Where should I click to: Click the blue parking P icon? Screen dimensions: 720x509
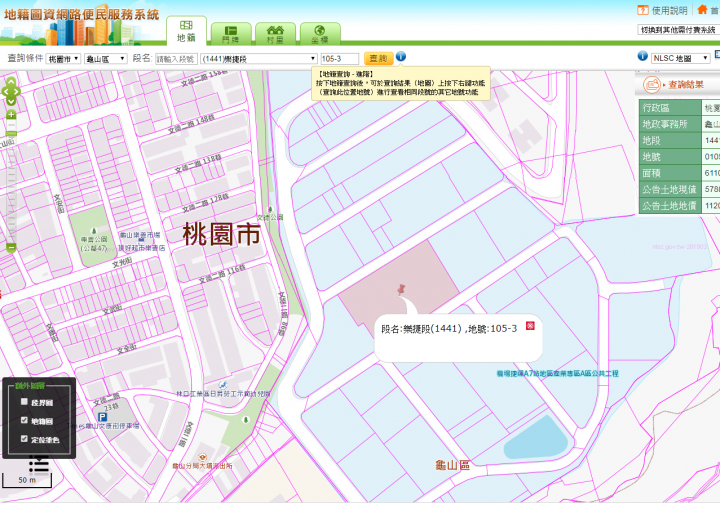102,417
